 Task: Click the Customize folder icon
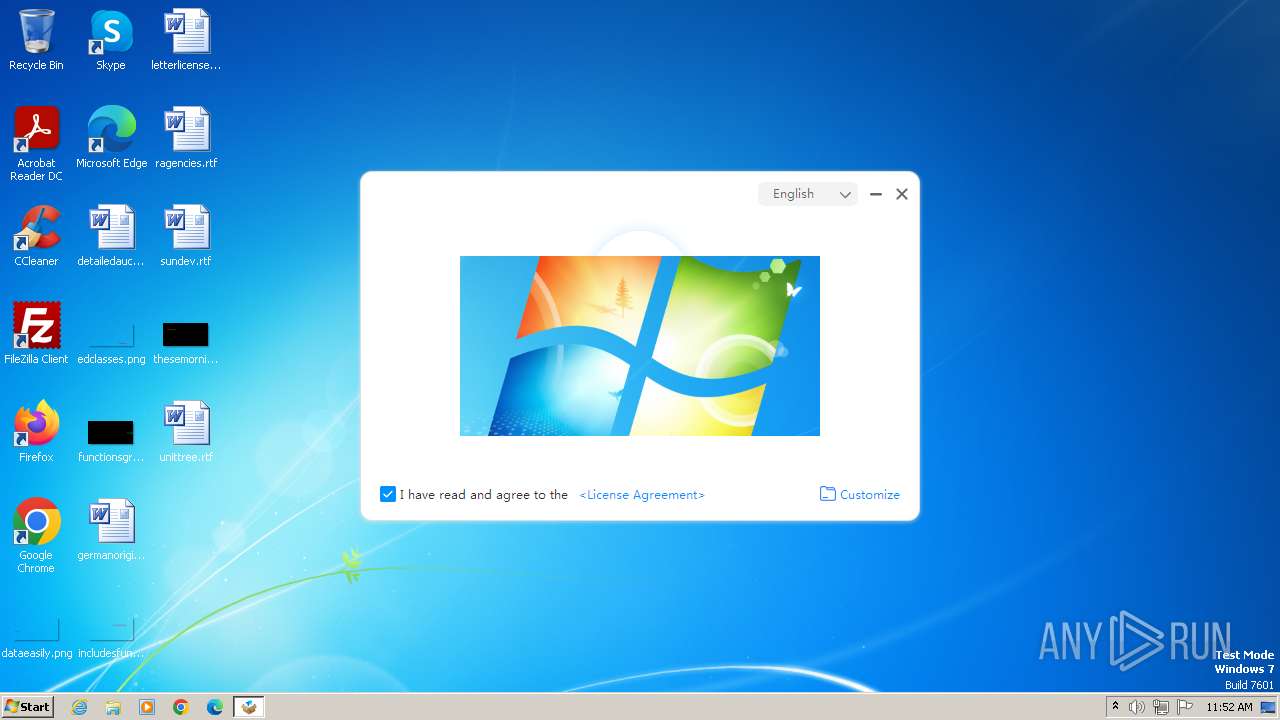pyautogui.click(x=828, y=494)
